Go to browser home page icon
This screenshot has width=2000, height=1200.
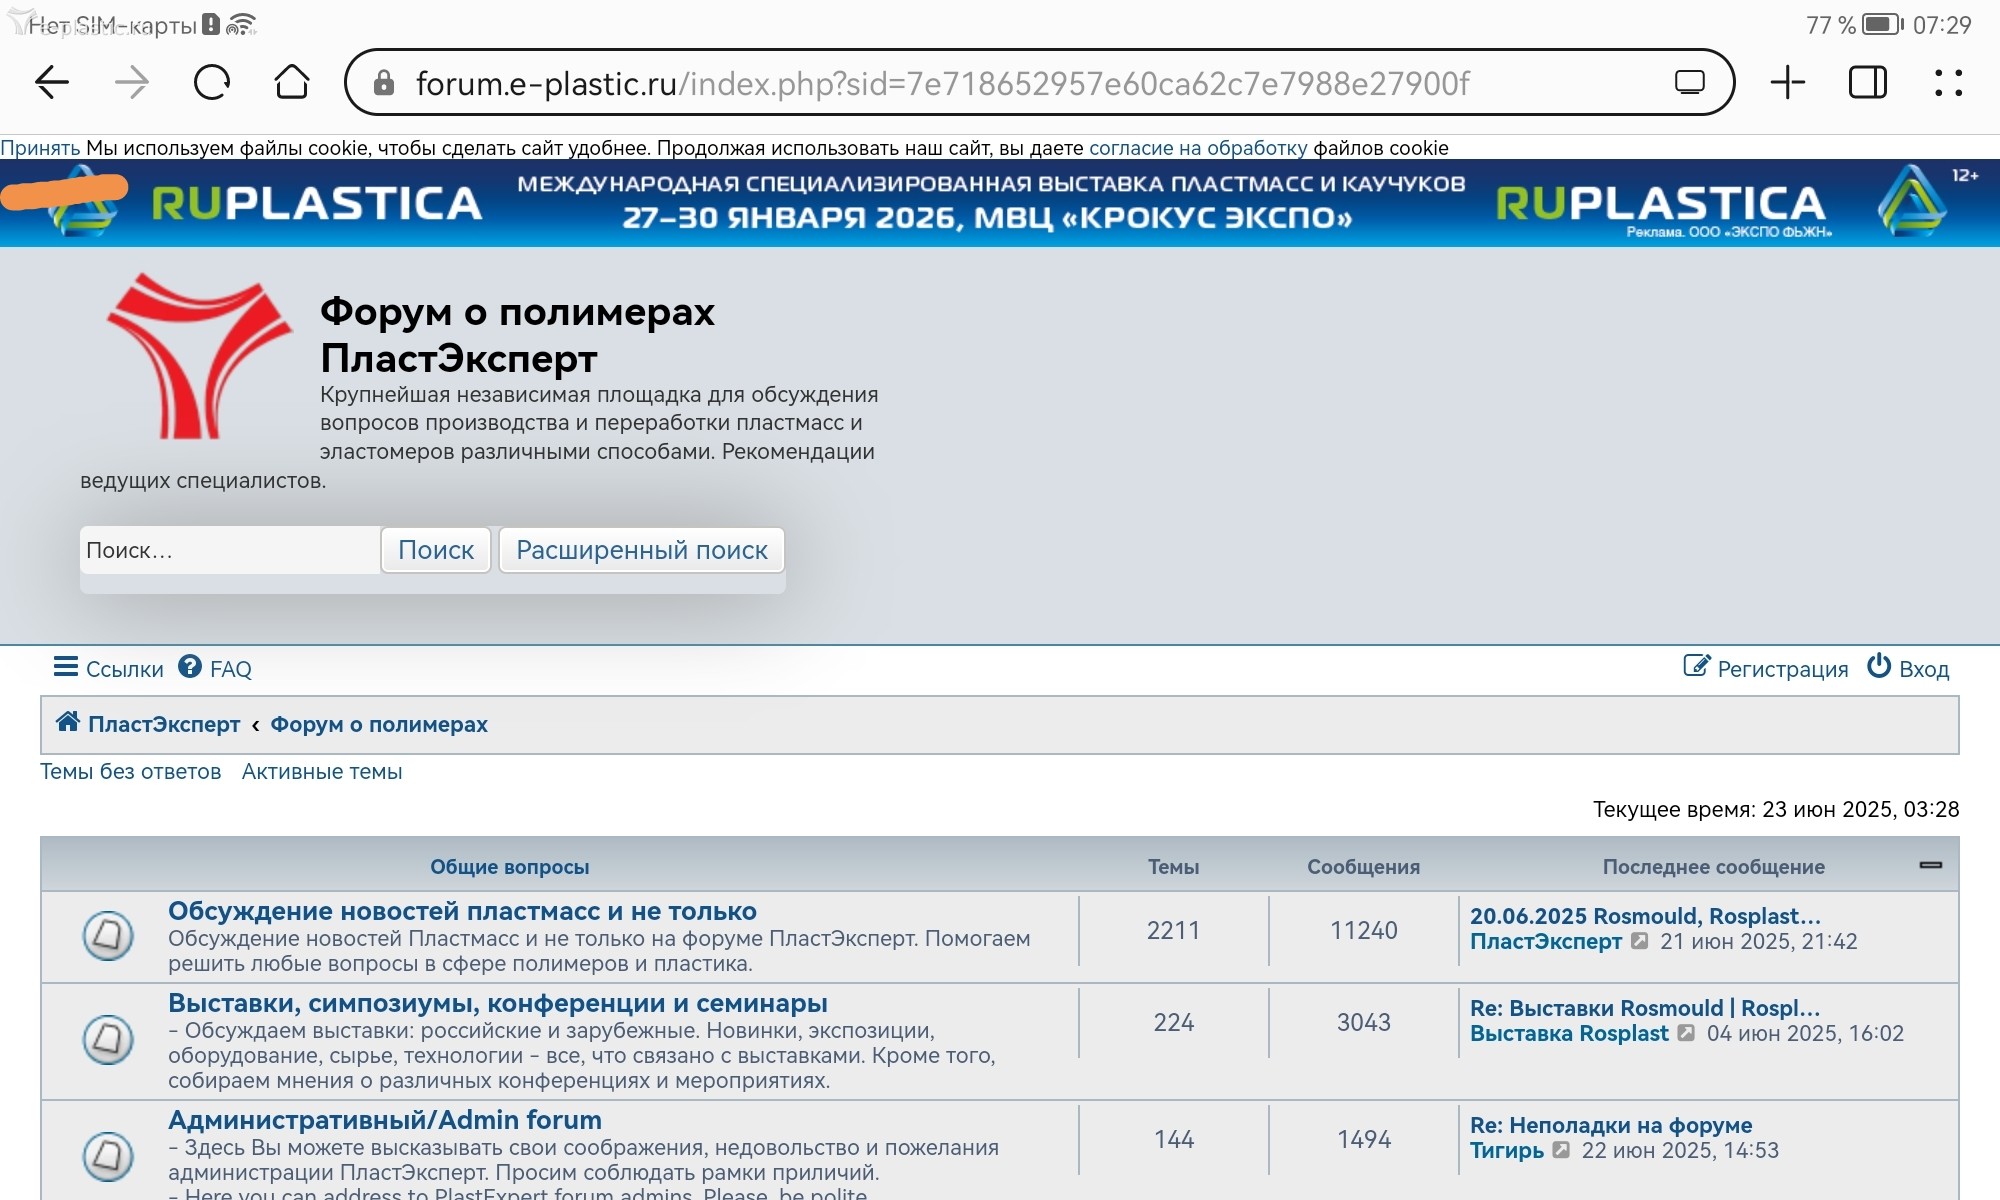pos(291,82)
